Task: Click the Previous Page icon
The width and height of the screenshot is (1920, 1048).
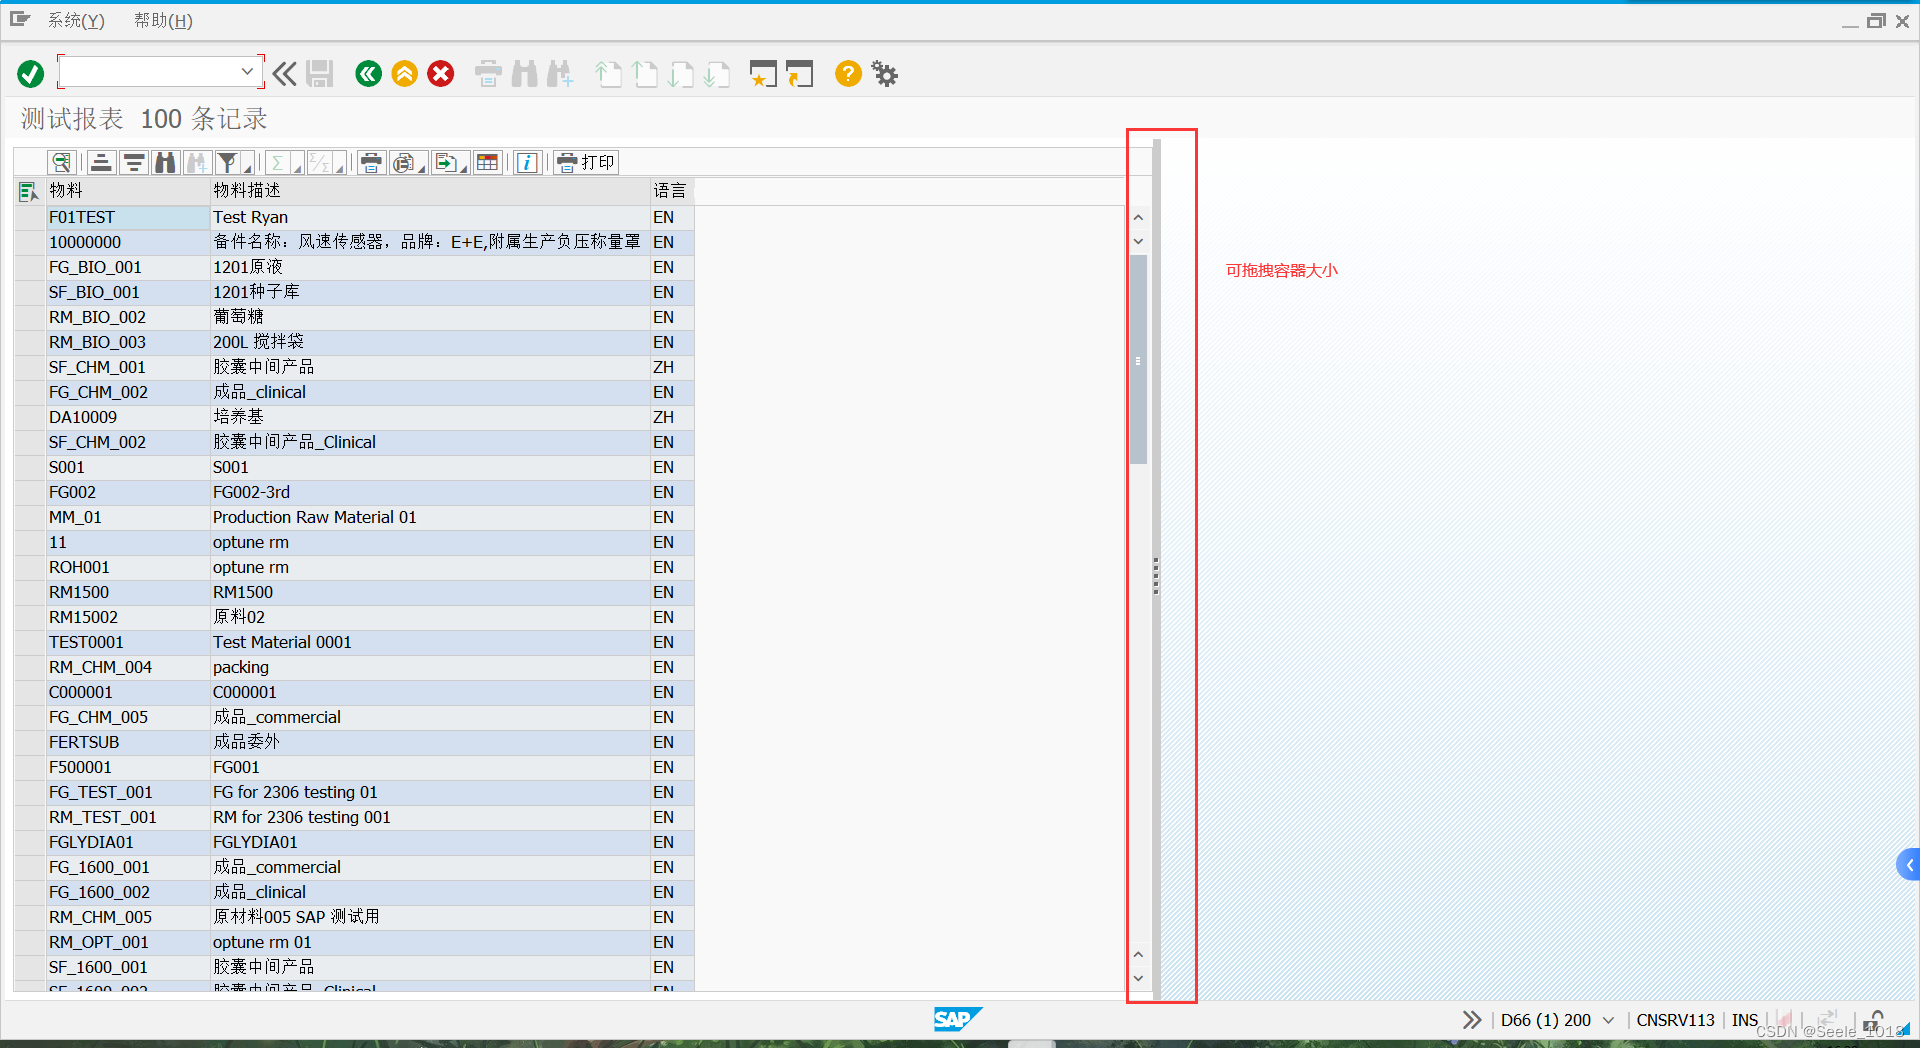Action: click(645, 74)
